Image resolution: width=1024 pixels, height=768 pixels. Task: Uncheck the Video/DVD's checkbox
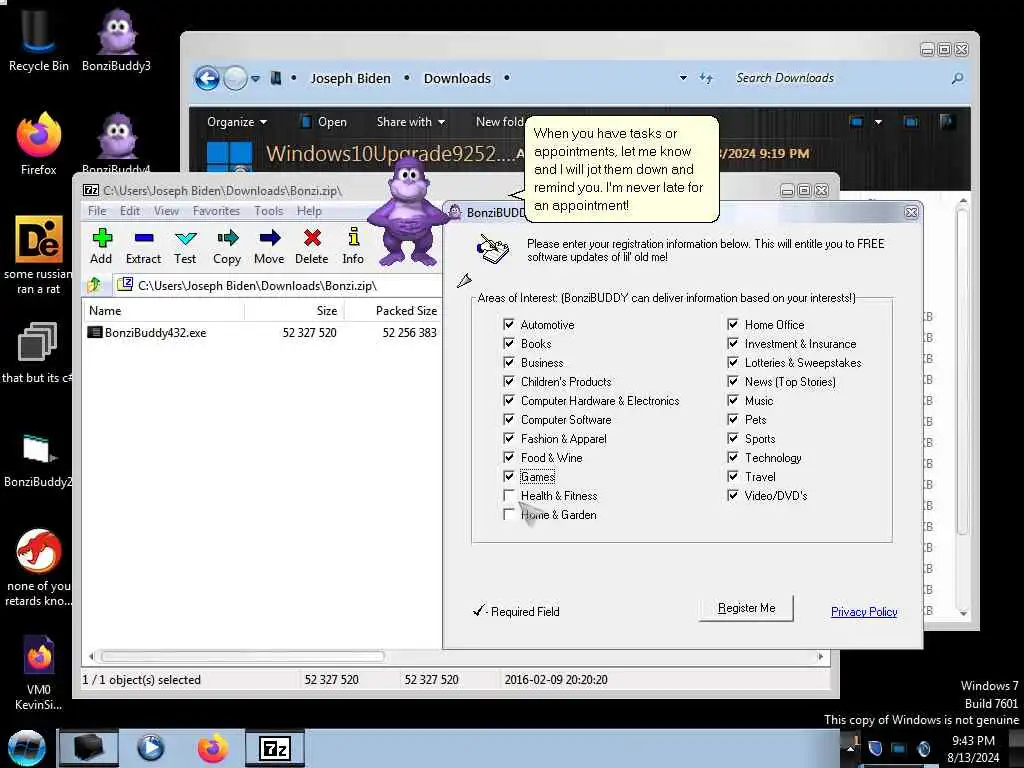point(733,495)
